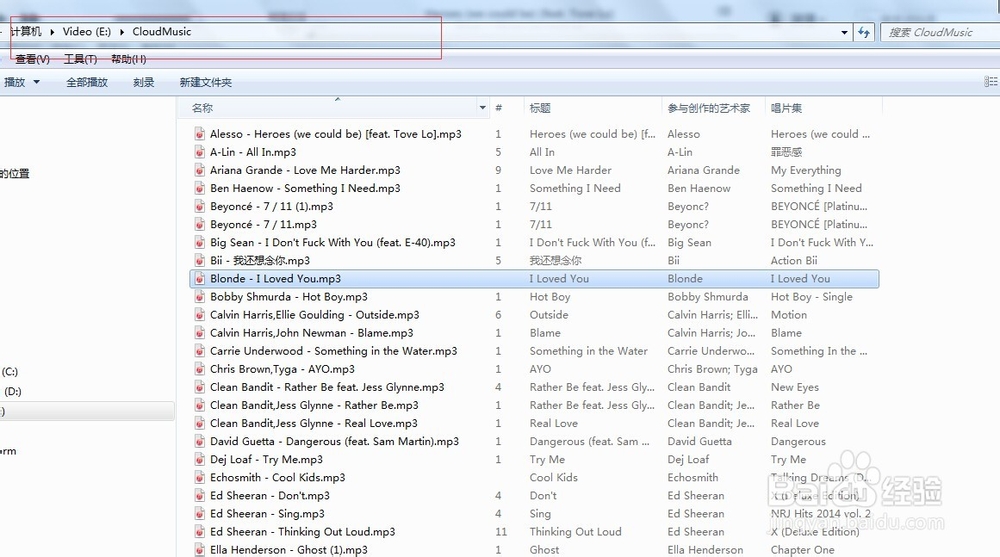Click the file icon of Carrie Underwood - Something in the Water
Image resolution: width=1000 pixels, height=557 pixels.
pyautogui.click(x=200, y=351)
